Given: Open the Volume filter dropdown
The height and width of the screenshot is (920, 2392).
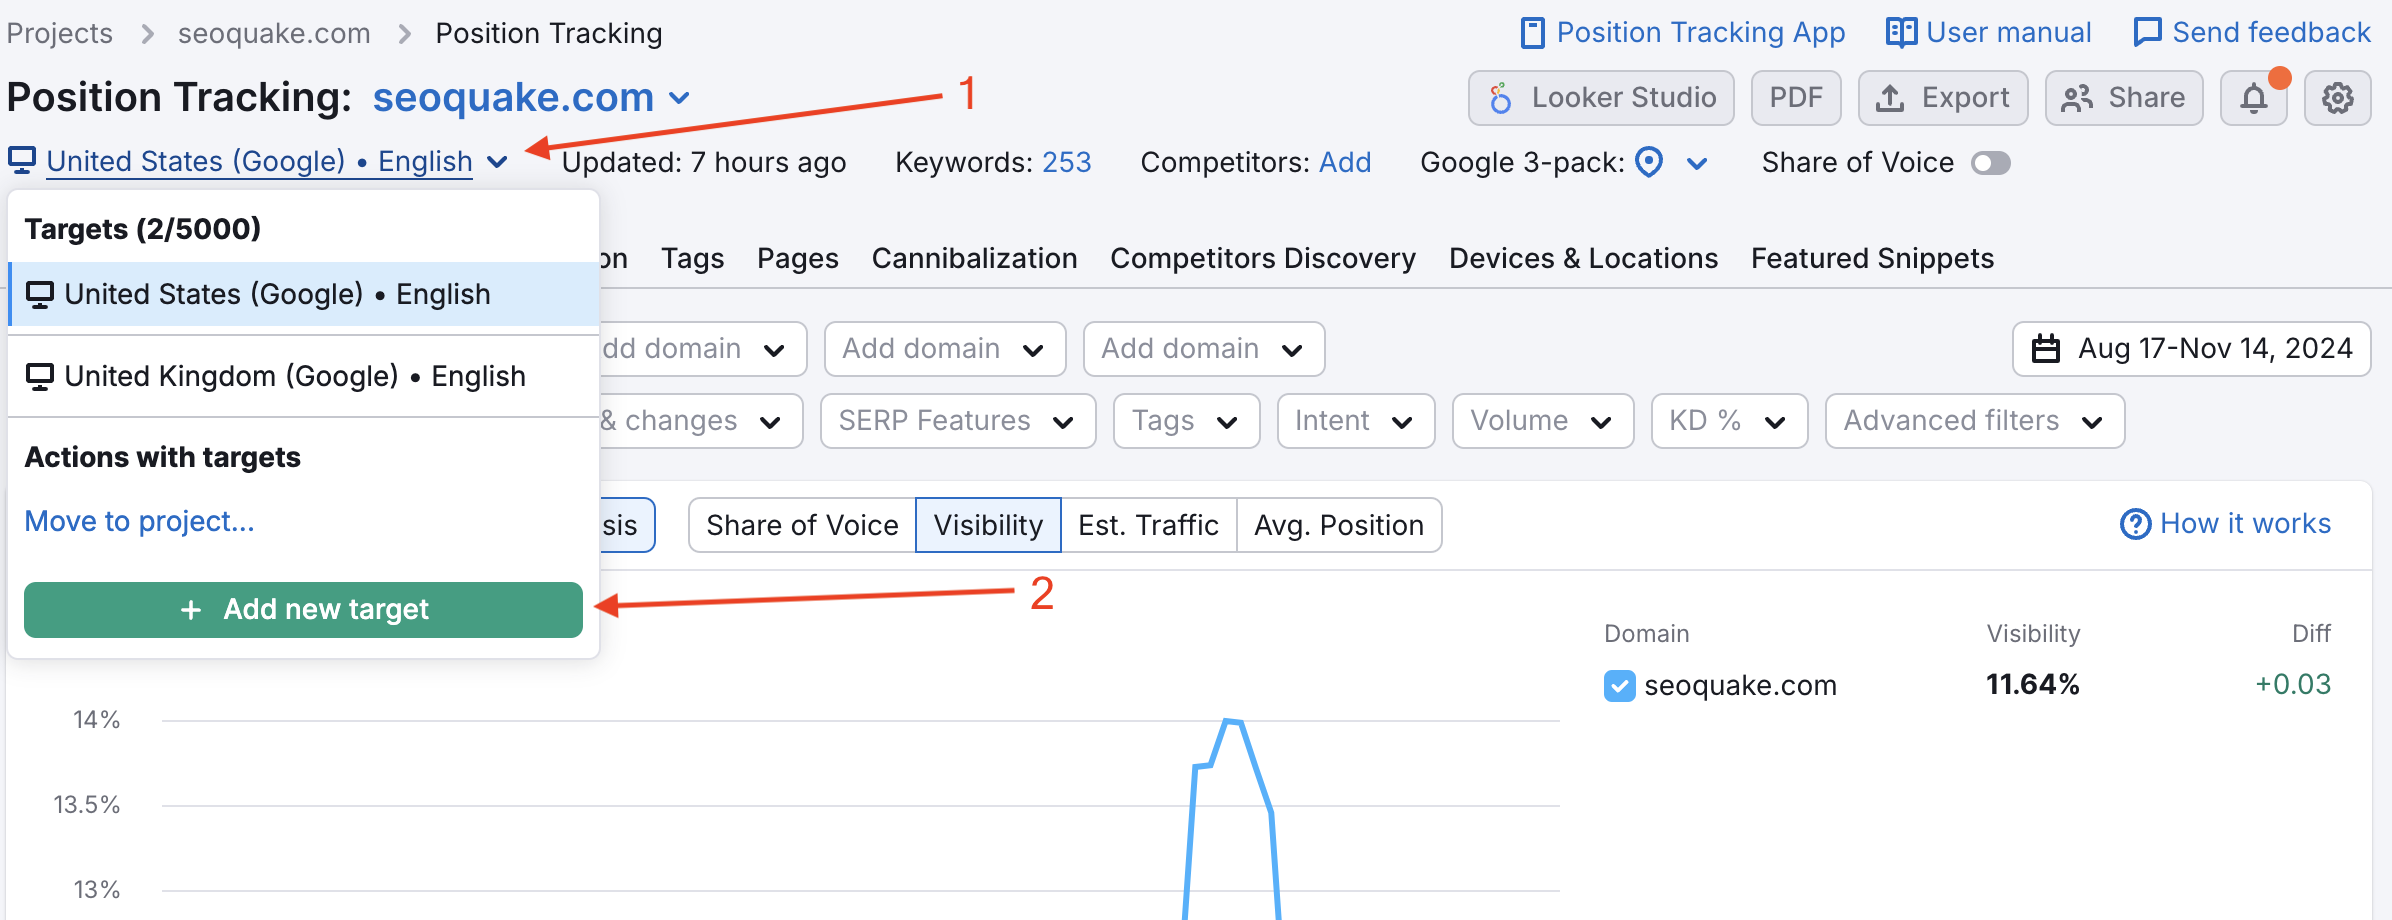Looking at the screenshot, I should [x=1543, y=421].
